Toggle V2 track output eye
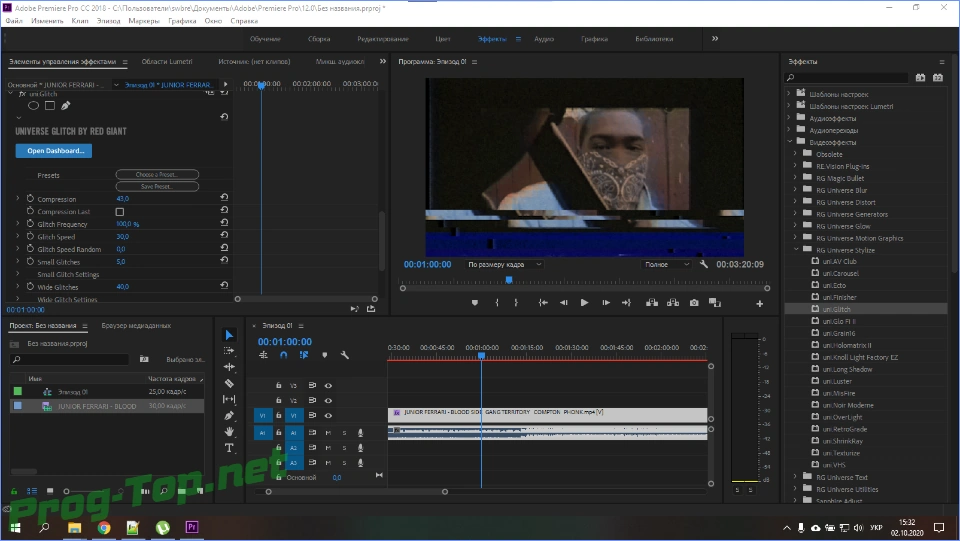 pyautogui.click(x=328, y=400)
